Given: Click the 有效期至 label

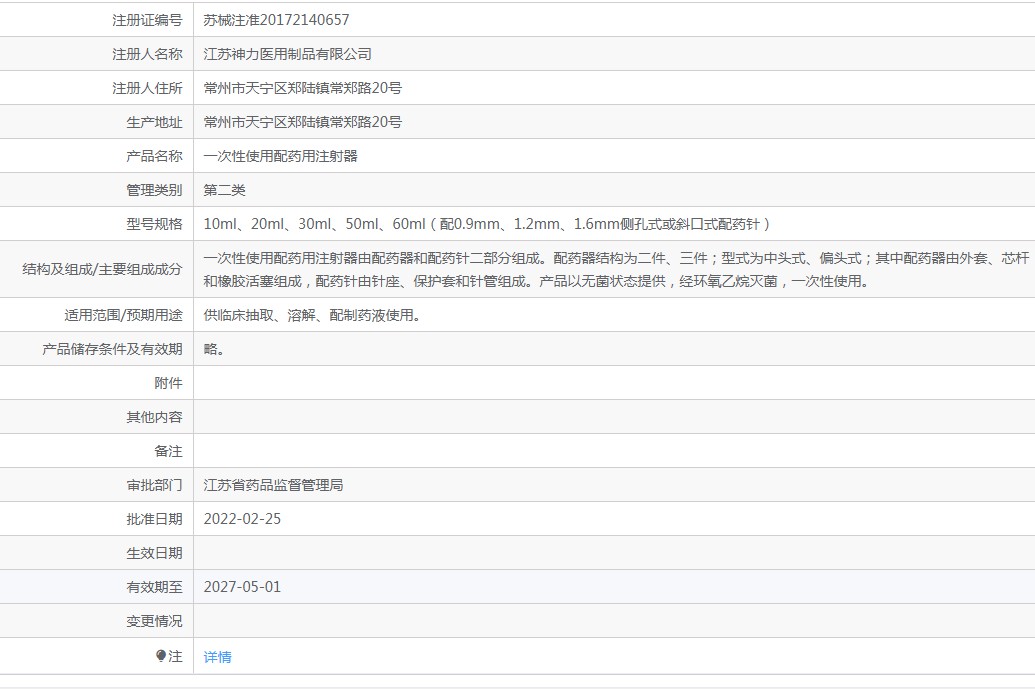Looking at the screenshot, I should [154, 587].
